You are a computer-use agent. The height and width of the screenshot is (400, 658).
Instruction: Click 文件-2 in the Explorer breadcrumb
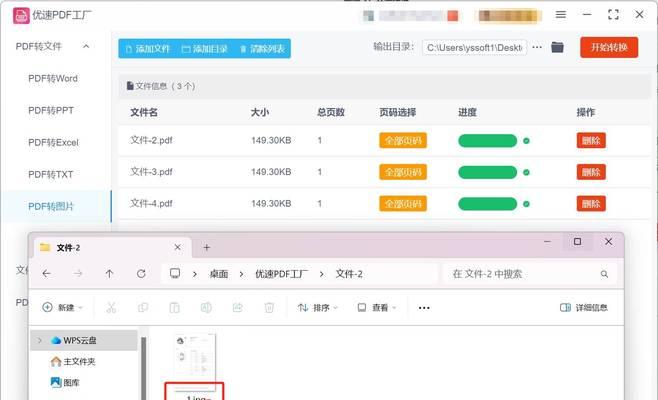[x=349, y=274]
